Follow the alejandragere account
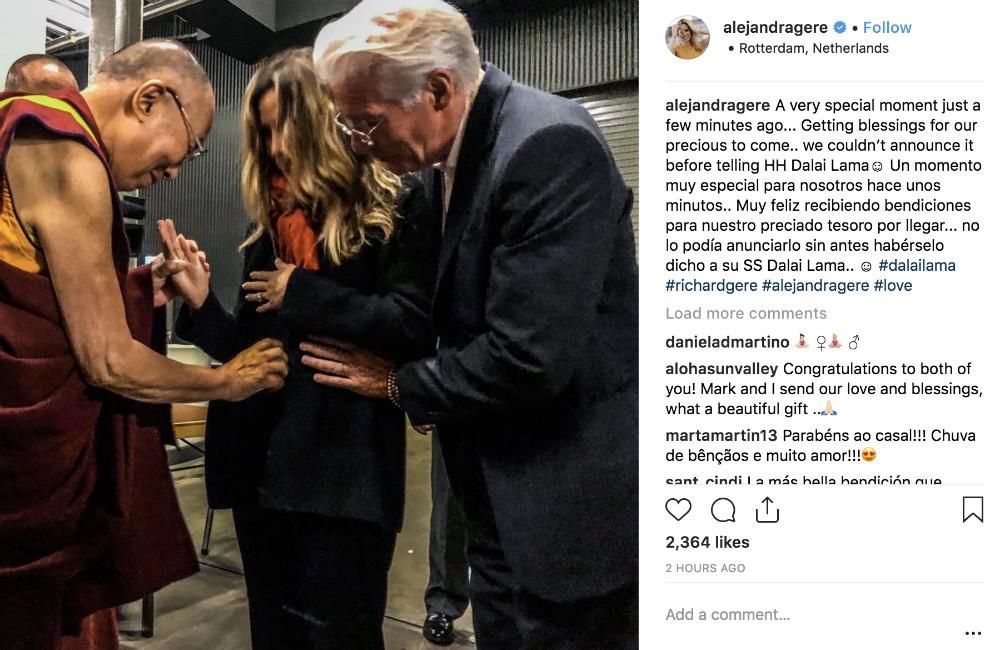This screenshot has height=650, width=1000. (887, 27)
